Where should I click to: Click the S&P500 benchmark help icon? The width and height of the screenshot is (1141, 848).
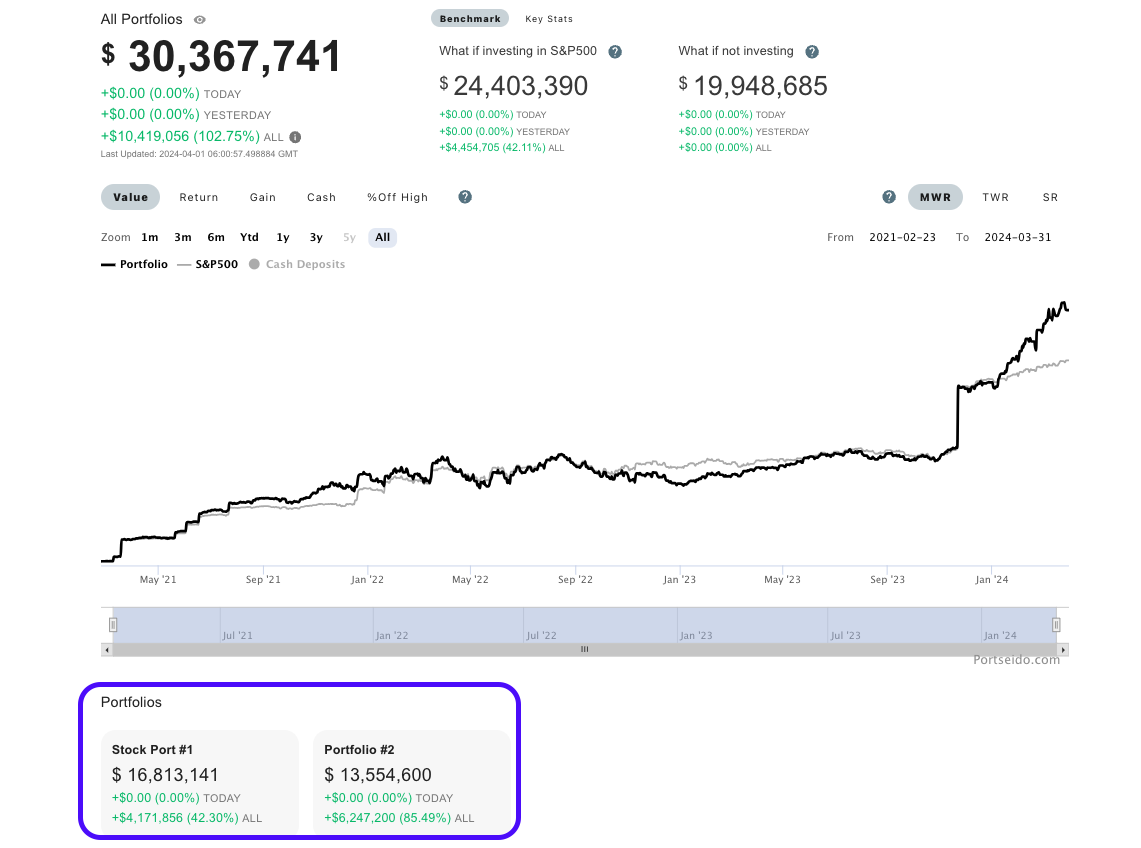(x=615, y=52)
